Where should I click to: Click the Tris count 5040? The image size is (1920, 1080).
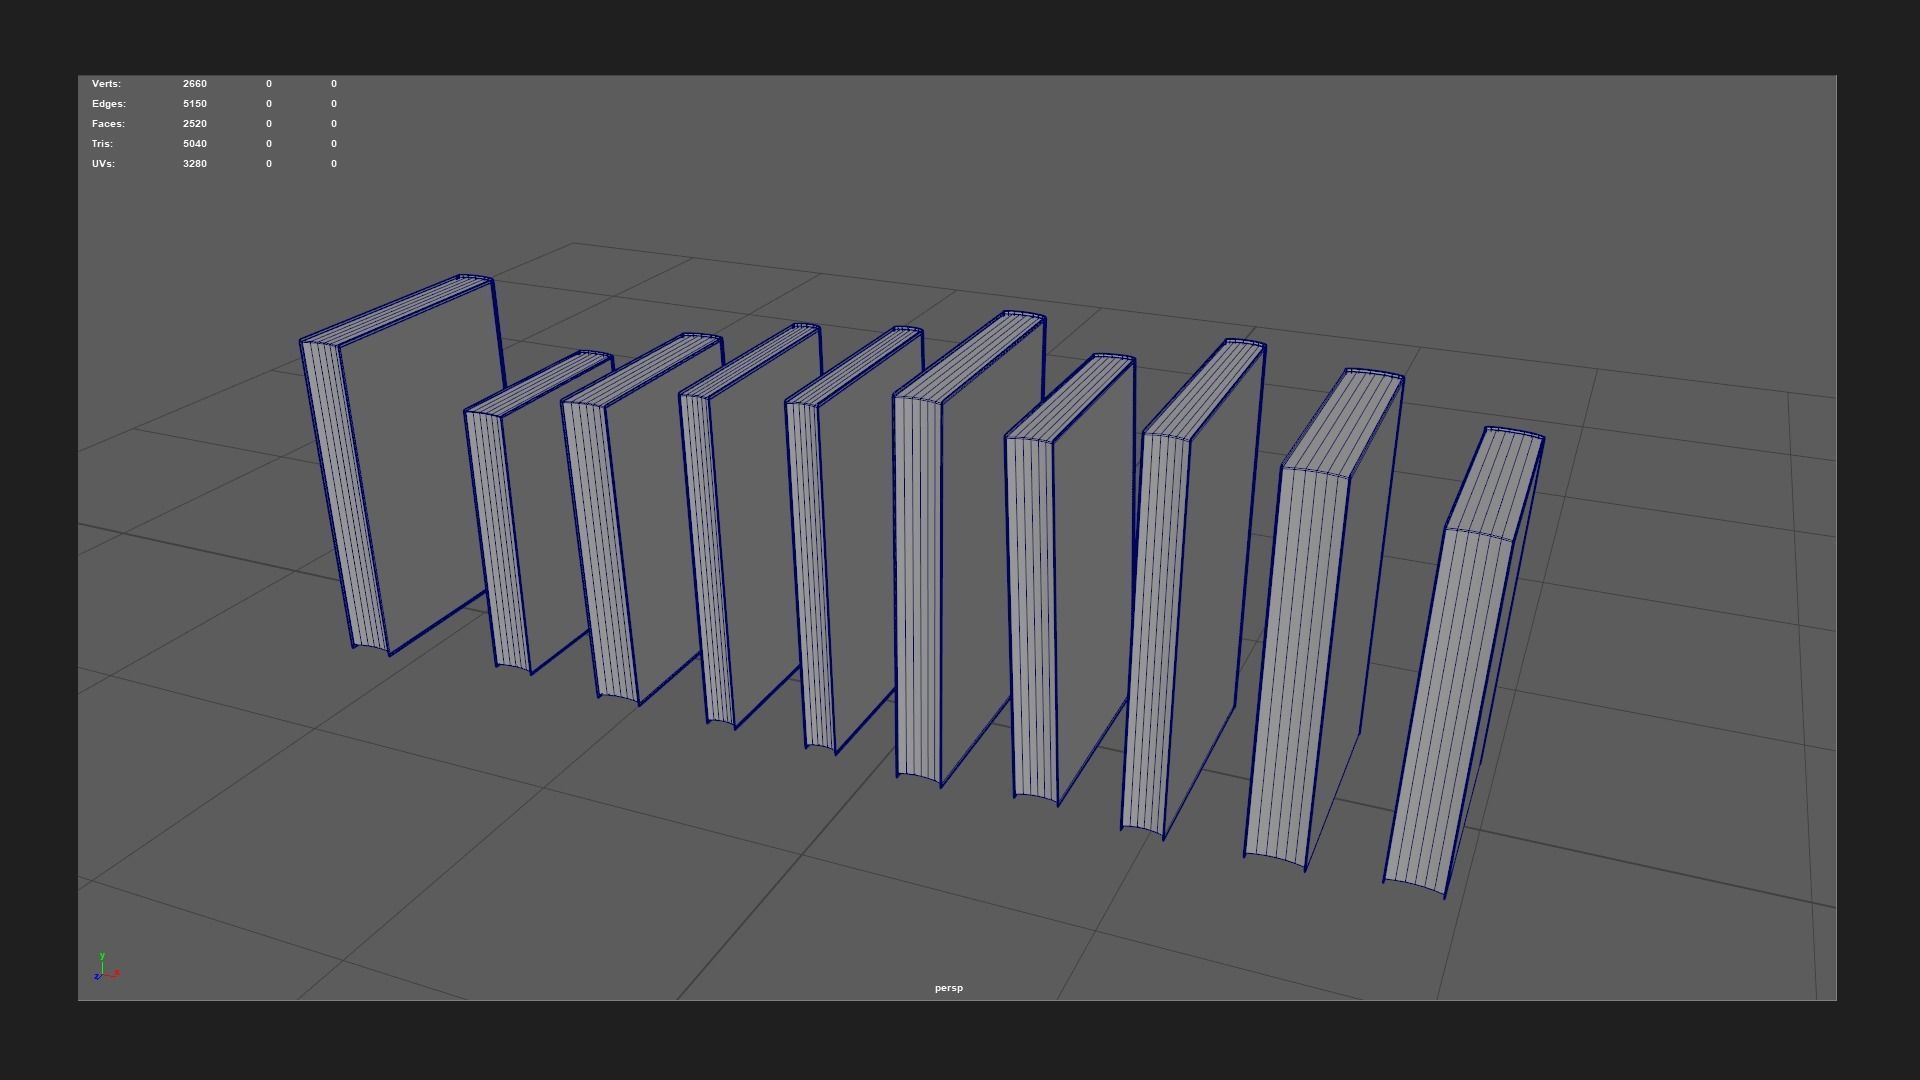pyautogui.click(x=195, y=144)
